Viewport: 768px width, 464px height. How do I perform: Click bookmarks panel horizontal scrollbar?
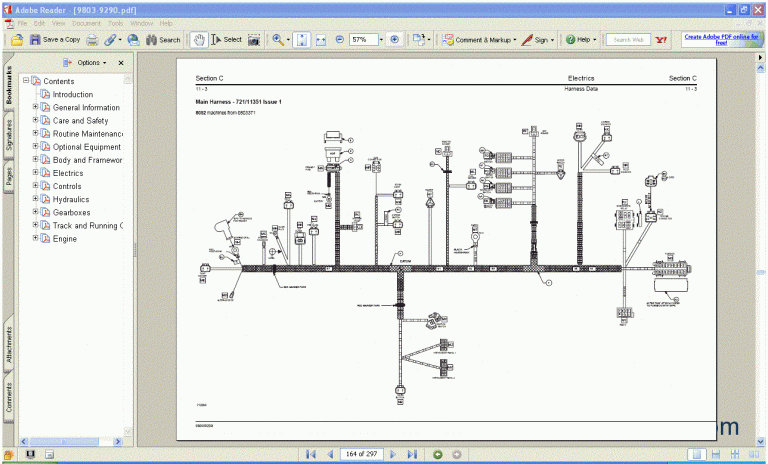tap(71, 441)
